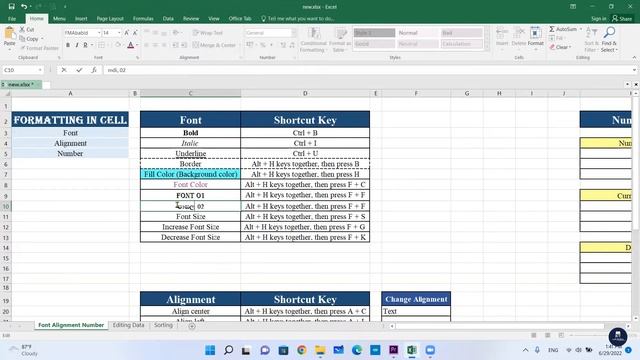
Task: Click the Insert cells icon
Action: pos(502,36)
